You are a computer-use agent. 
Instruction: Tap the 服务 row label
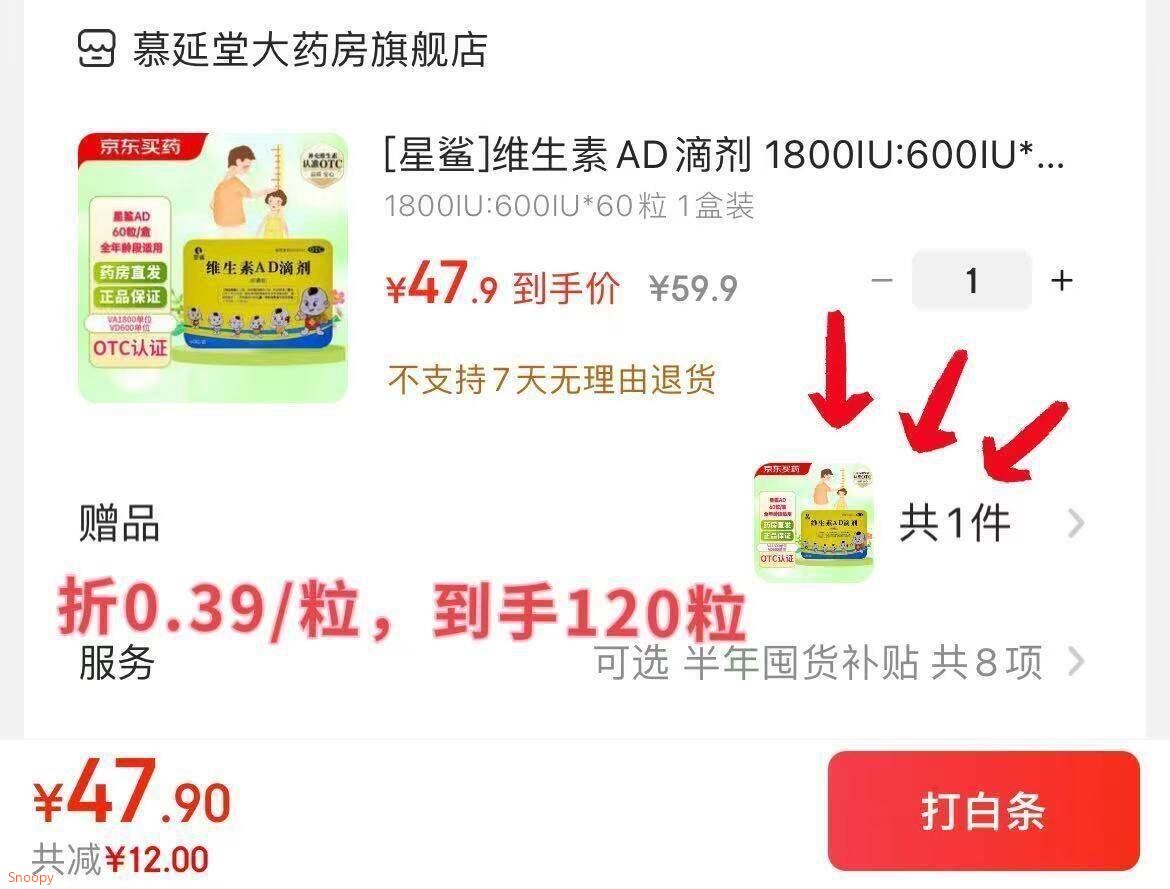click(117, 663)
